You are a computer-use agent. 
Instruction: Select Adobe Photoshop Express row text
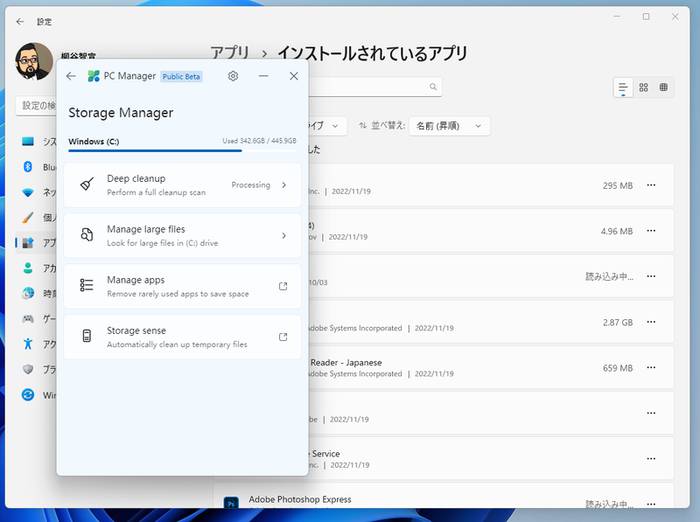(x=300, y=499)
